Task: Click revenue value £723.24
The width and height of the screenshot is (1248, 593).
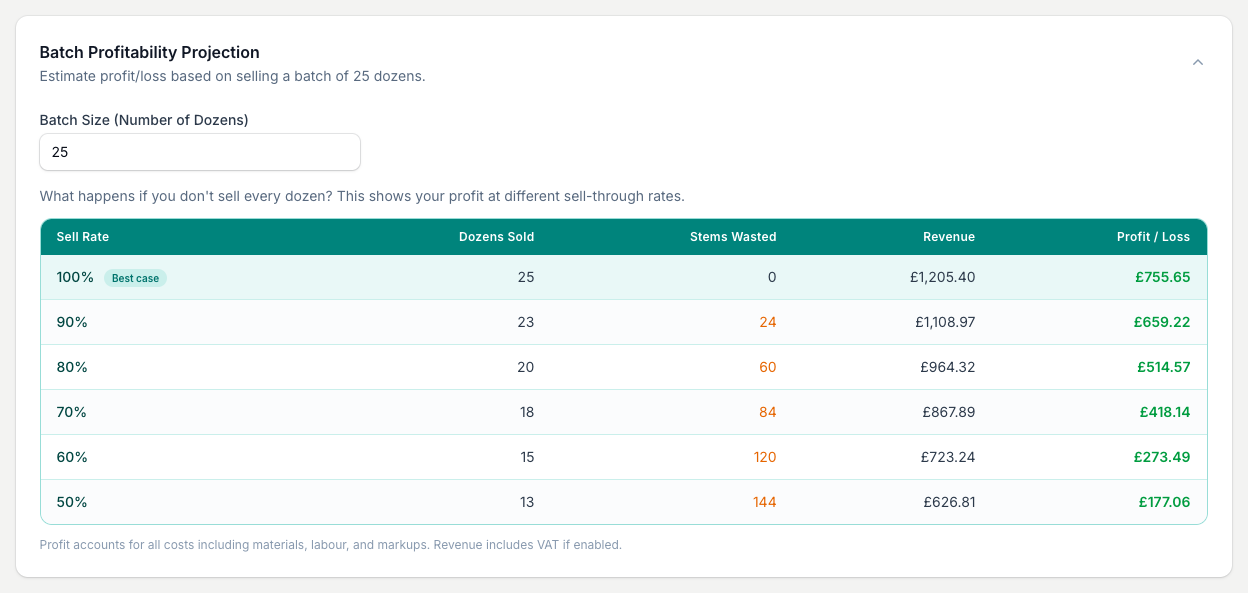Action: (x=948, y=457)
